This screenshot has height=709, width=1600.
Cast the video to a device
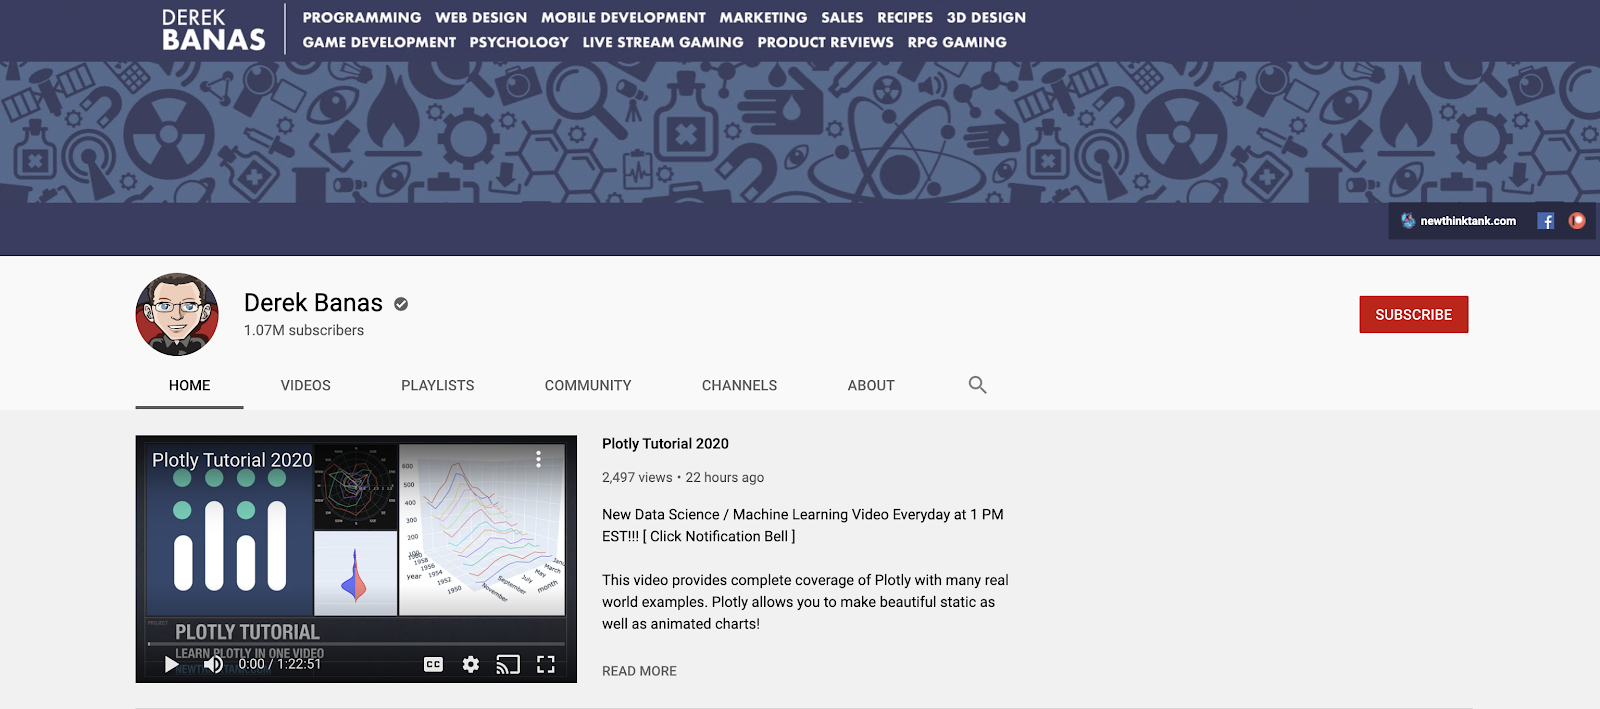[508, 665]
